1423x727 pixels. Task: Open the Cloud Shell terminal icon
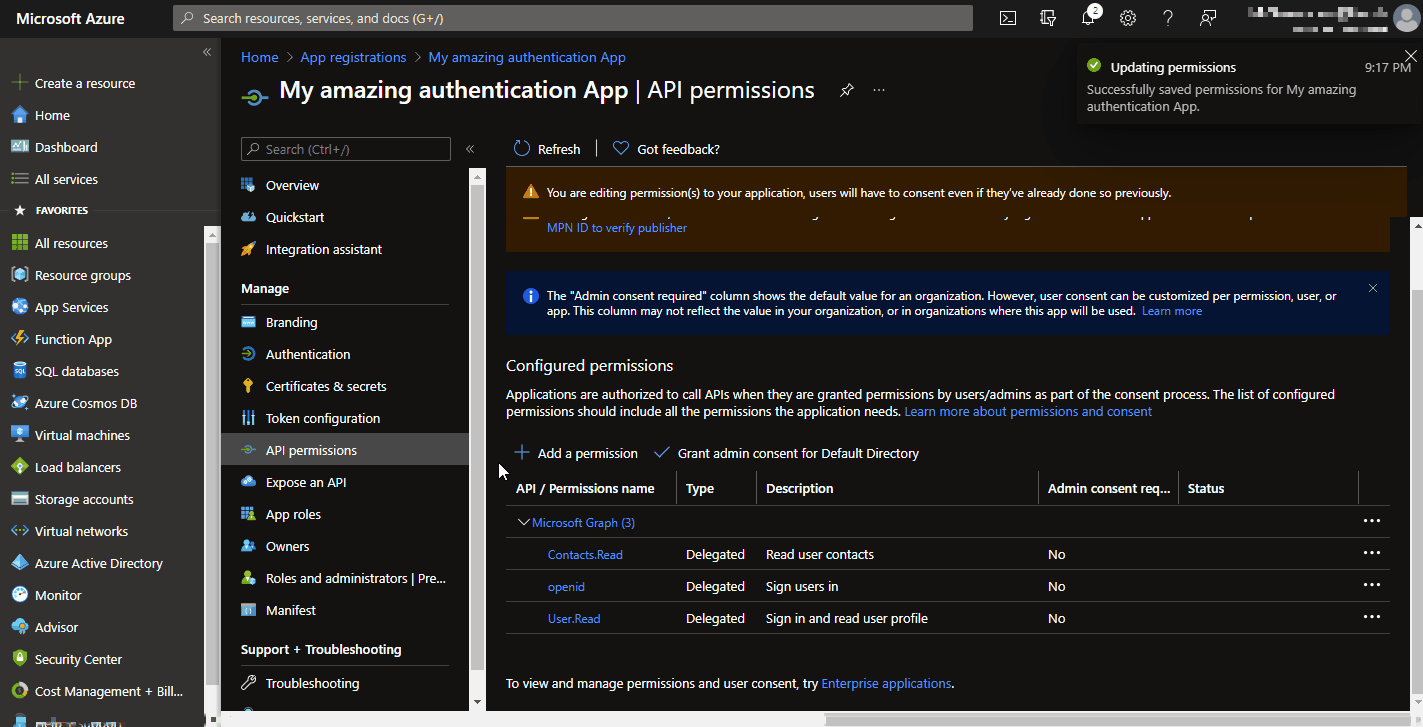coord(1007,17)
